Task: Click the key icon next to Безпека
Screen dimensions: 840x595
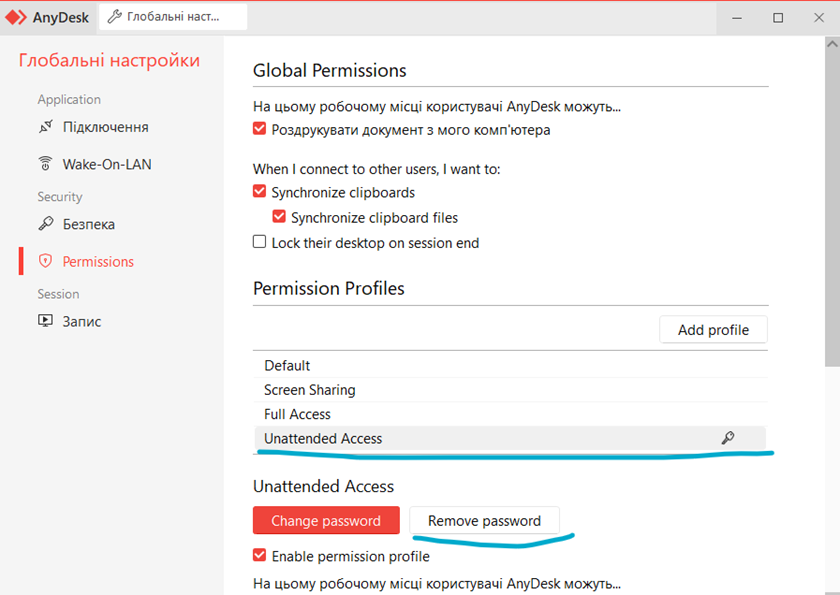Action: (45, 224)
